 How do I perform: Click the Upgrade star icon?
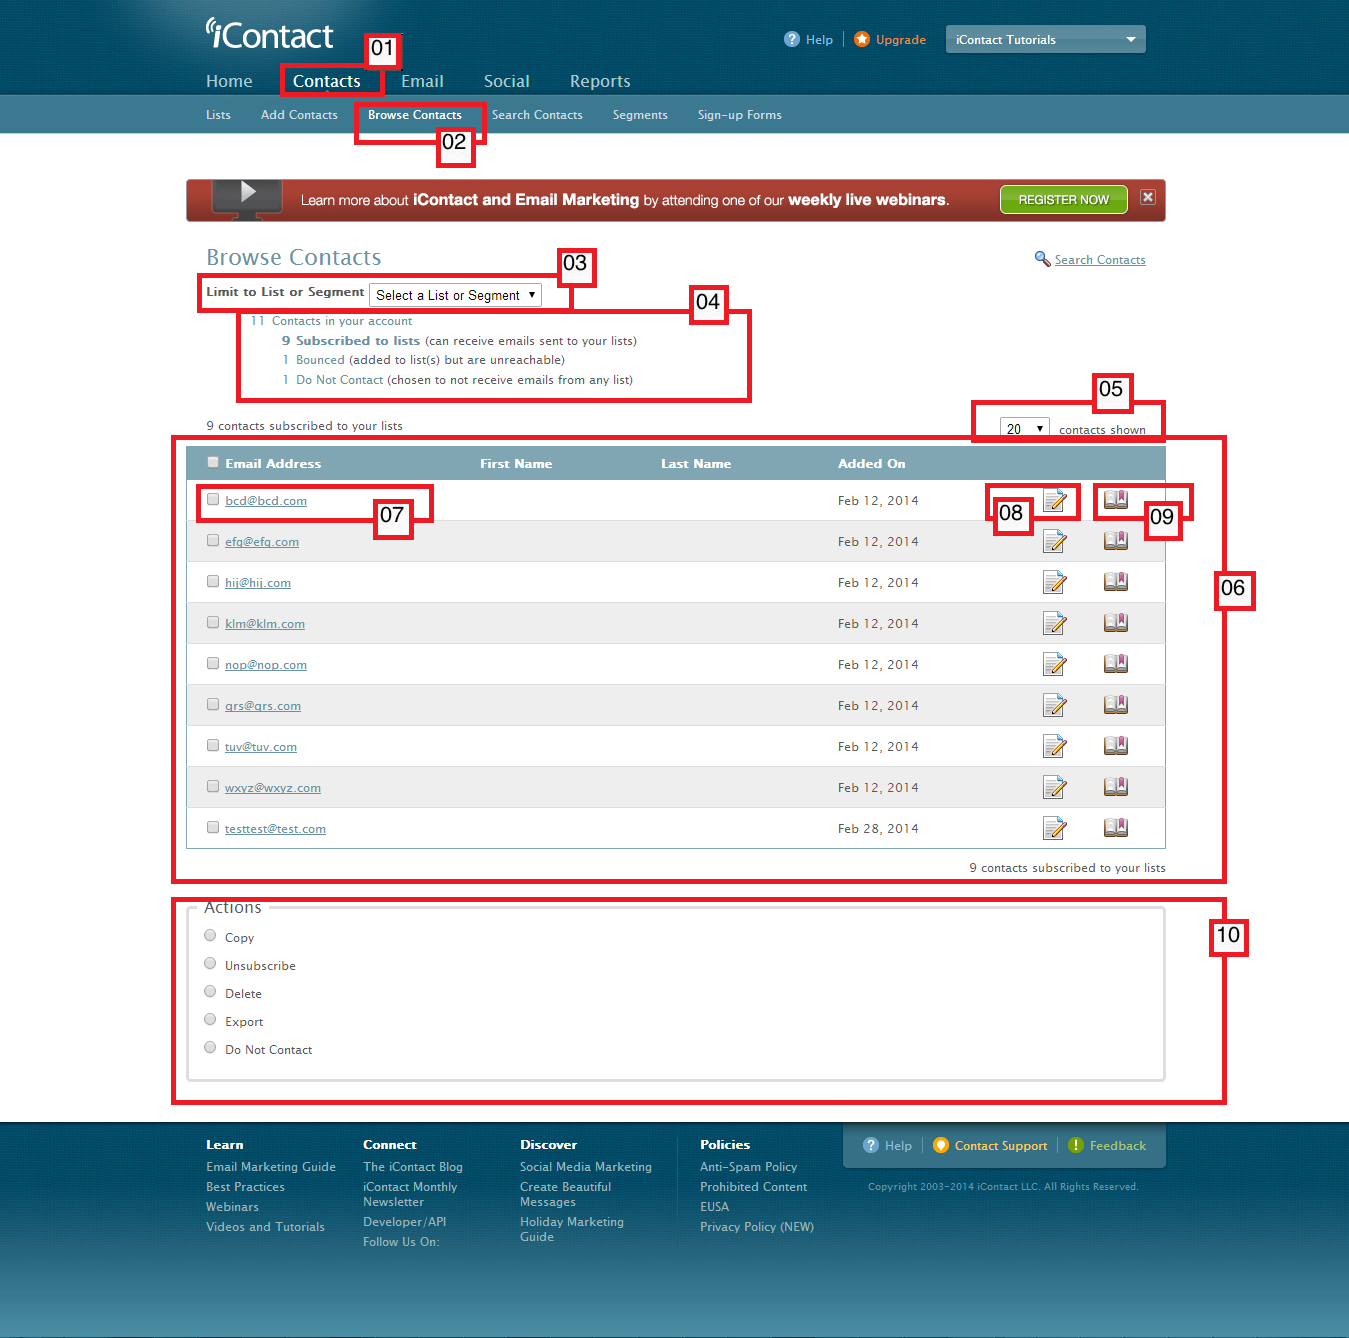(862, 39)
